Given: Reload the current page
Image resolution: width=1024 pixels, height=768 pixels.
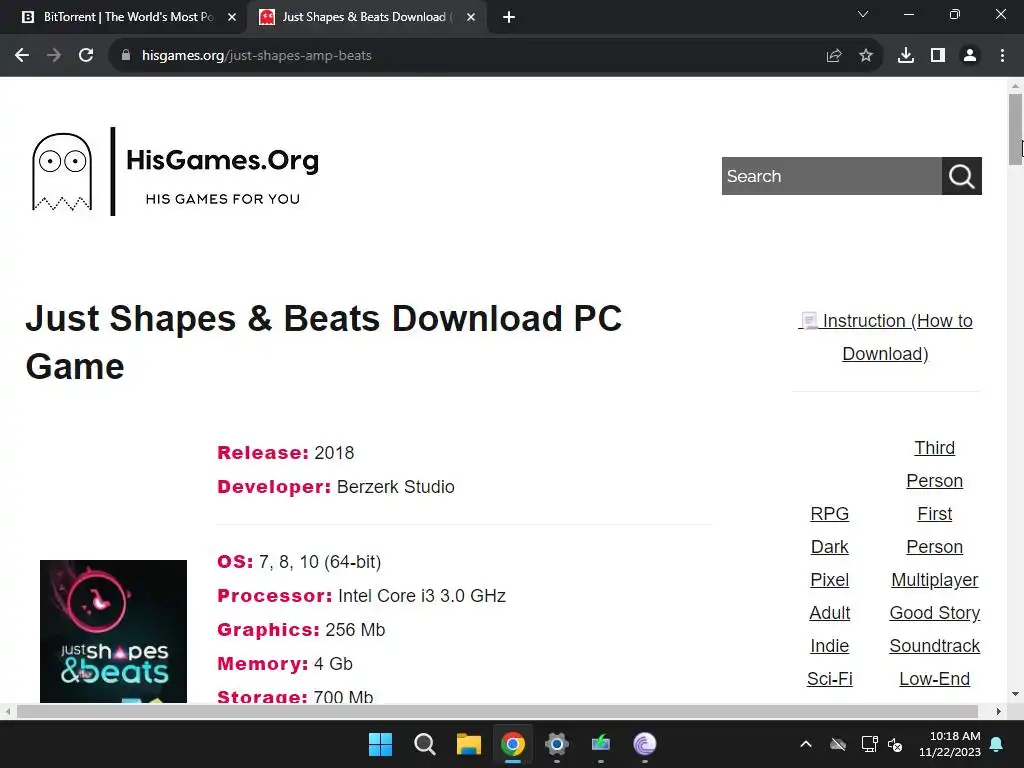Looking at the screenshot, I should pyautogui.click(x=86, y=56).
